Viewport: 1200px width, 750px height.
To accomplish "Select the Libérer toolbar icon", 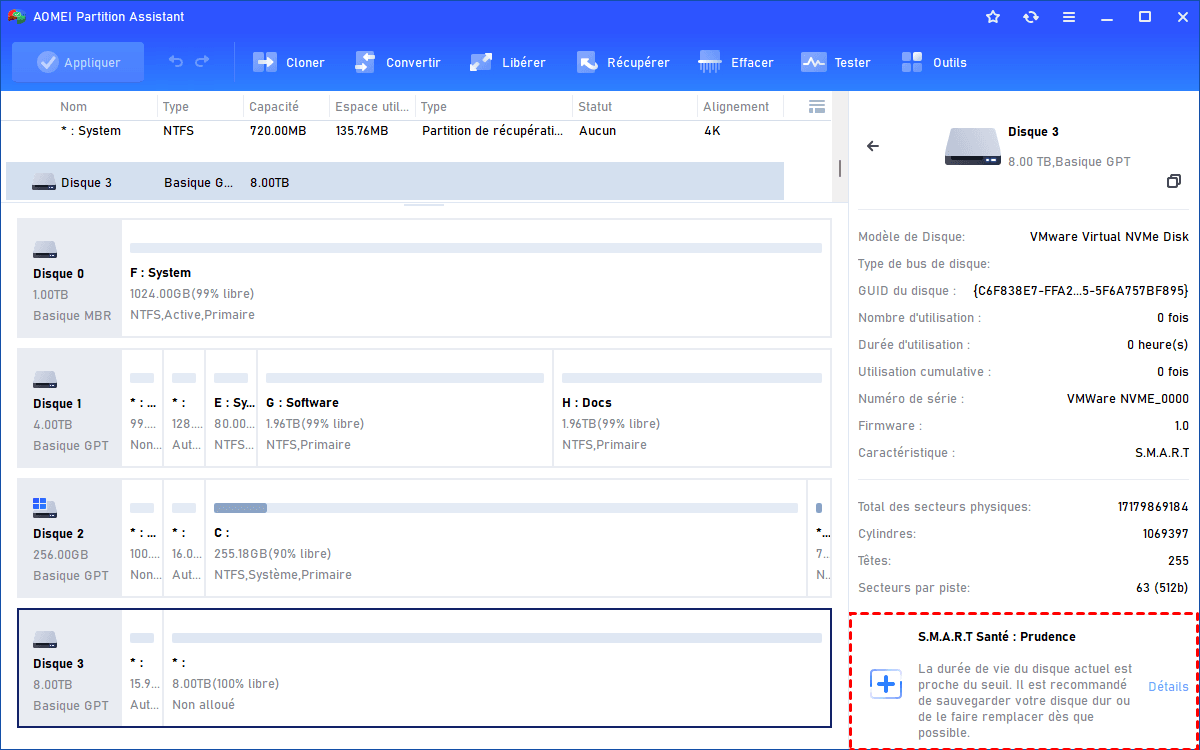I will (x=482, y=62).
